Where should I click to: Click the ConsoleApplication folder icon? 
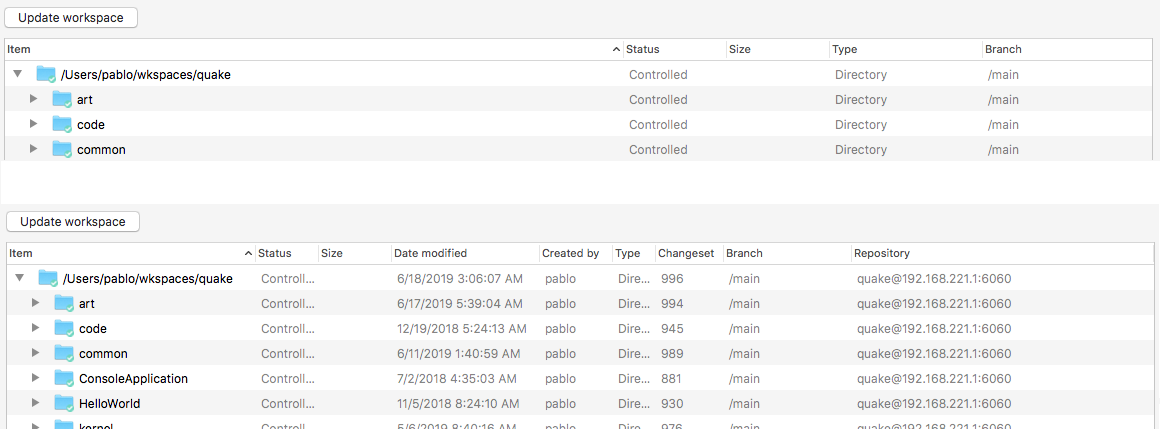coord(64,378)
